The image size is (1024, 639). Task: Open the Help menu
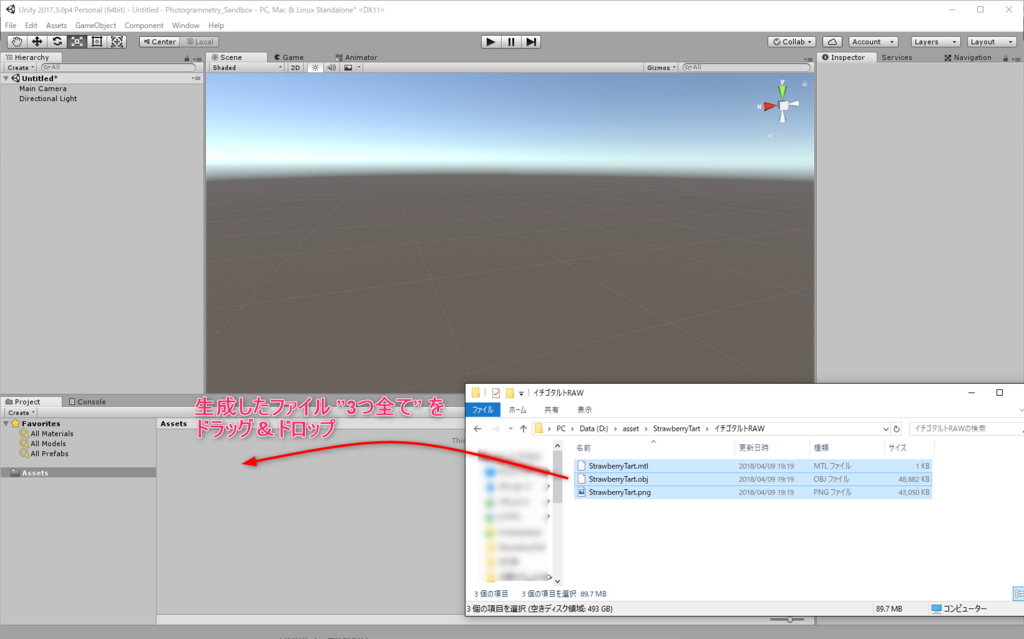click(x=216, y=25)
